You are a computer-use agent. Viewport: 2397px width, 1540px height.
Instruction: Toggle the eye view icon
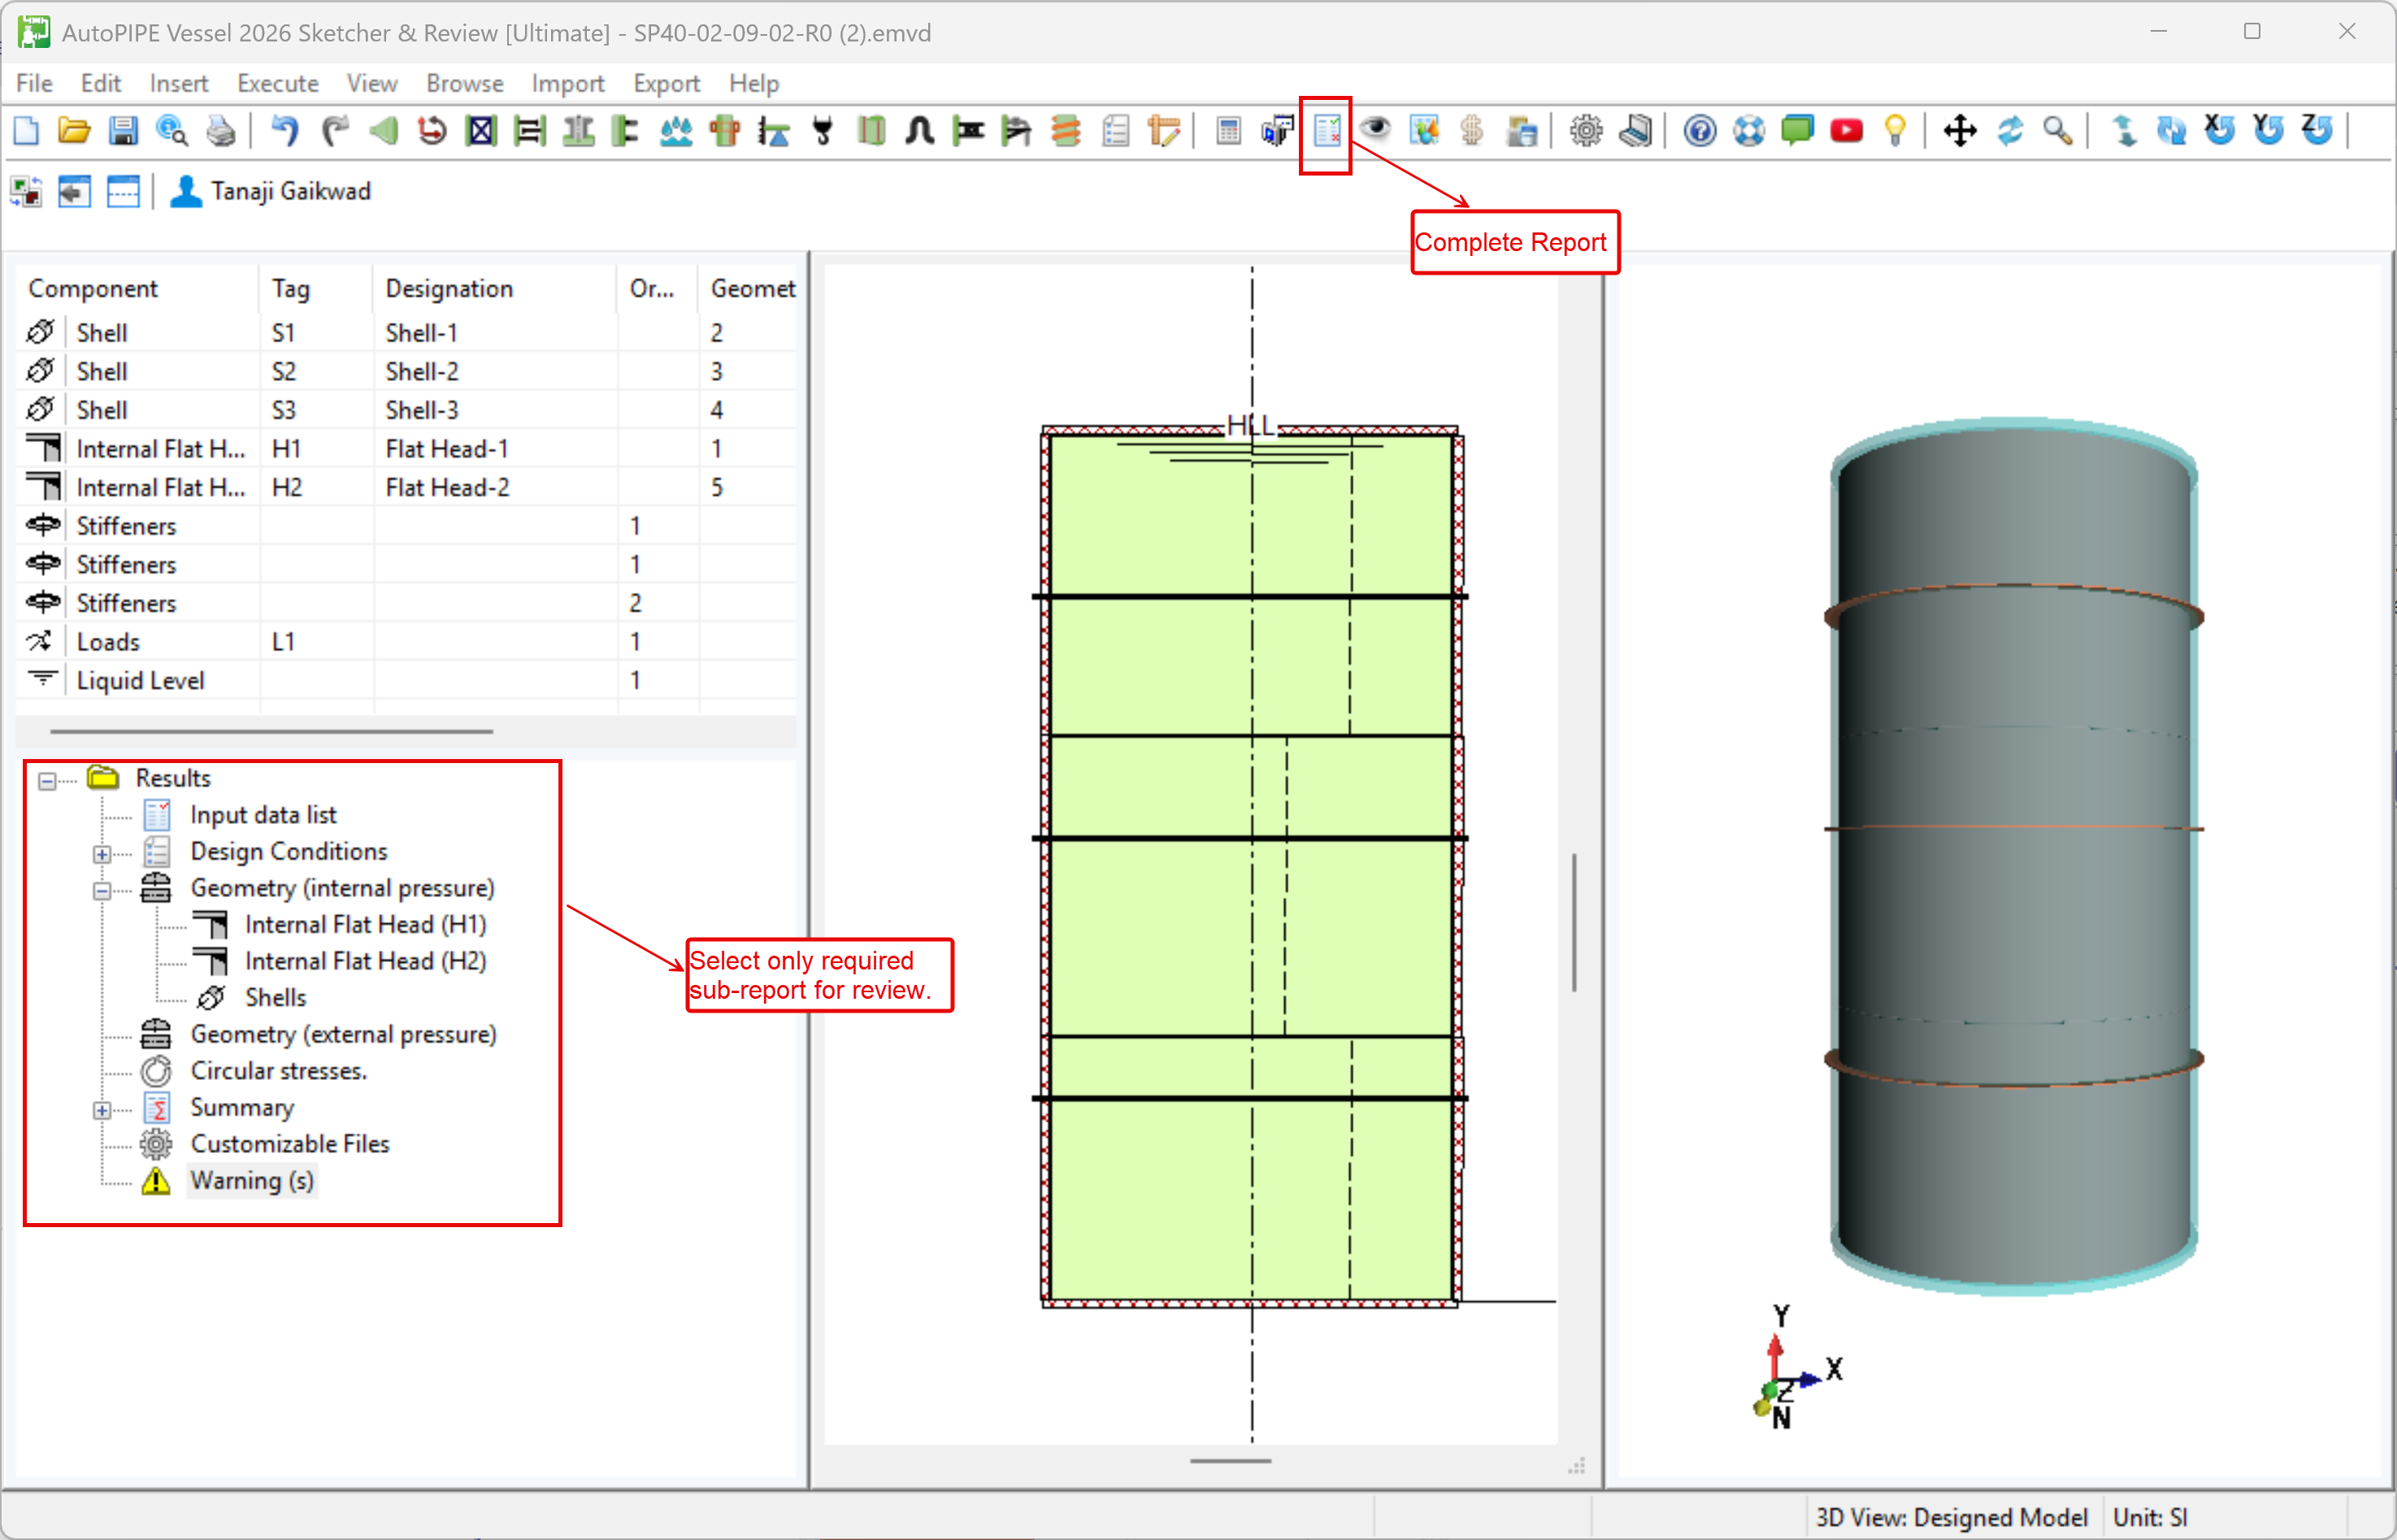click(x=1375, y=131)
